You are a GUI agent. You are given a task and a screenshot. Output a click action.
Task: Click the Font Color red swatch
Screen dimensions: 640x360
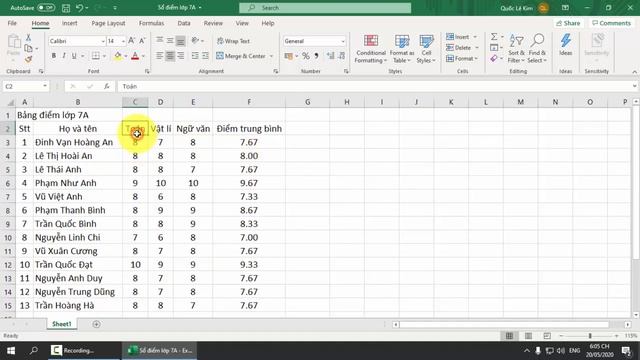135,56
